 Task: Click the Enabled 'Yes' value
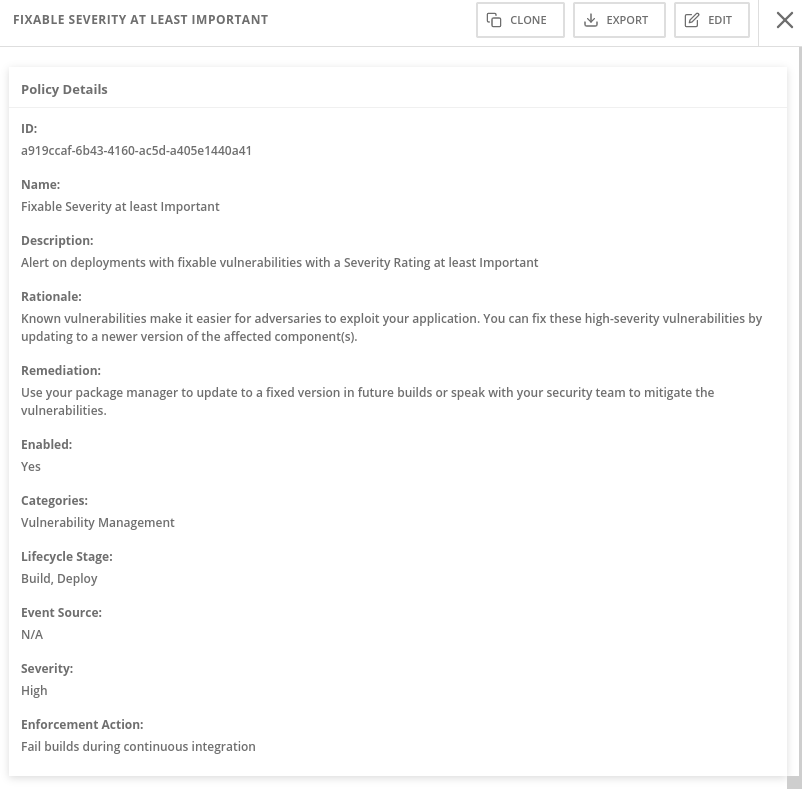click(x=31, y=466)
